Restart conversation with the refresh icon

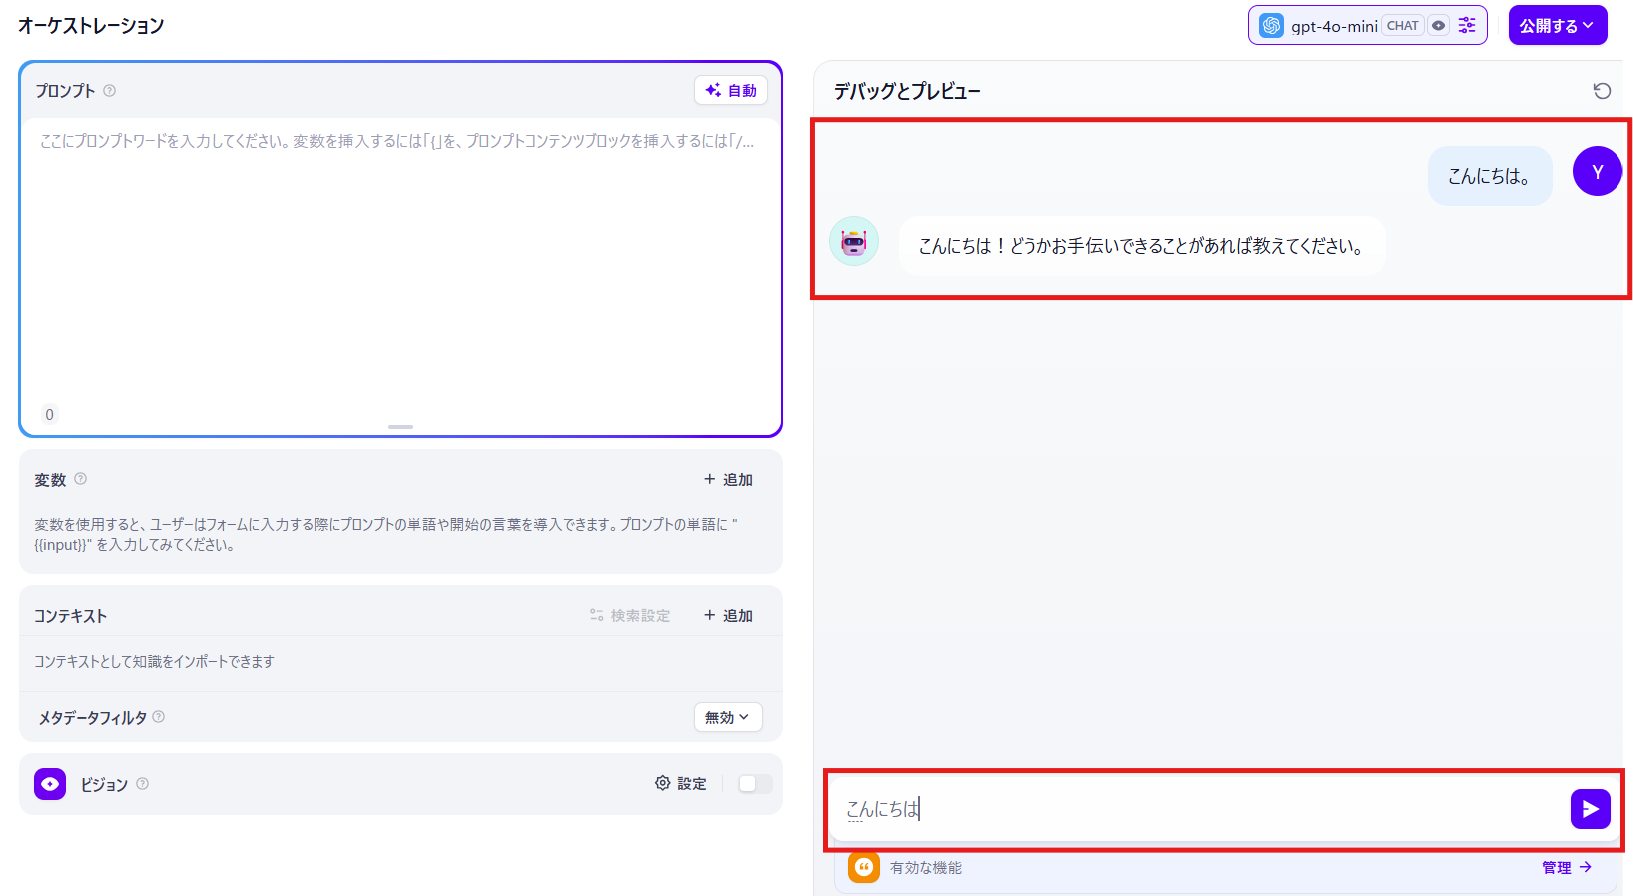click(1602, 91)
